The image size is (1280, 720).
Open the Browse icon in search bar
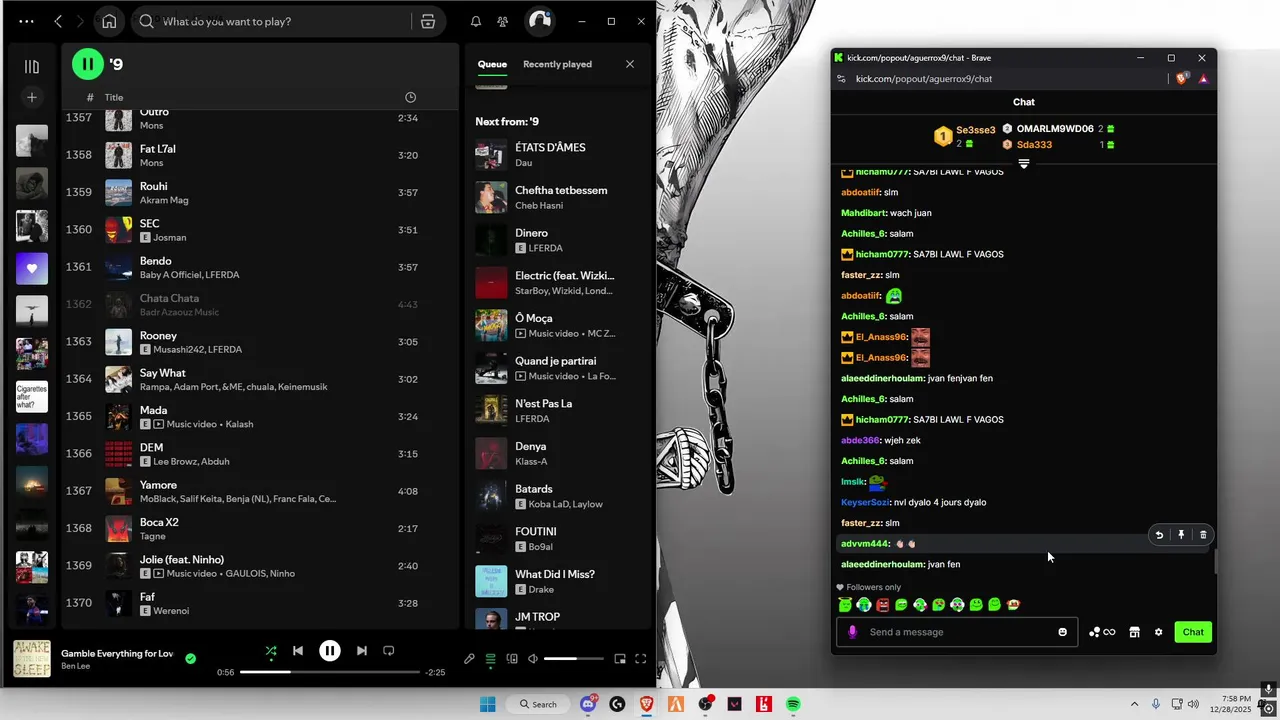(428, 21)
